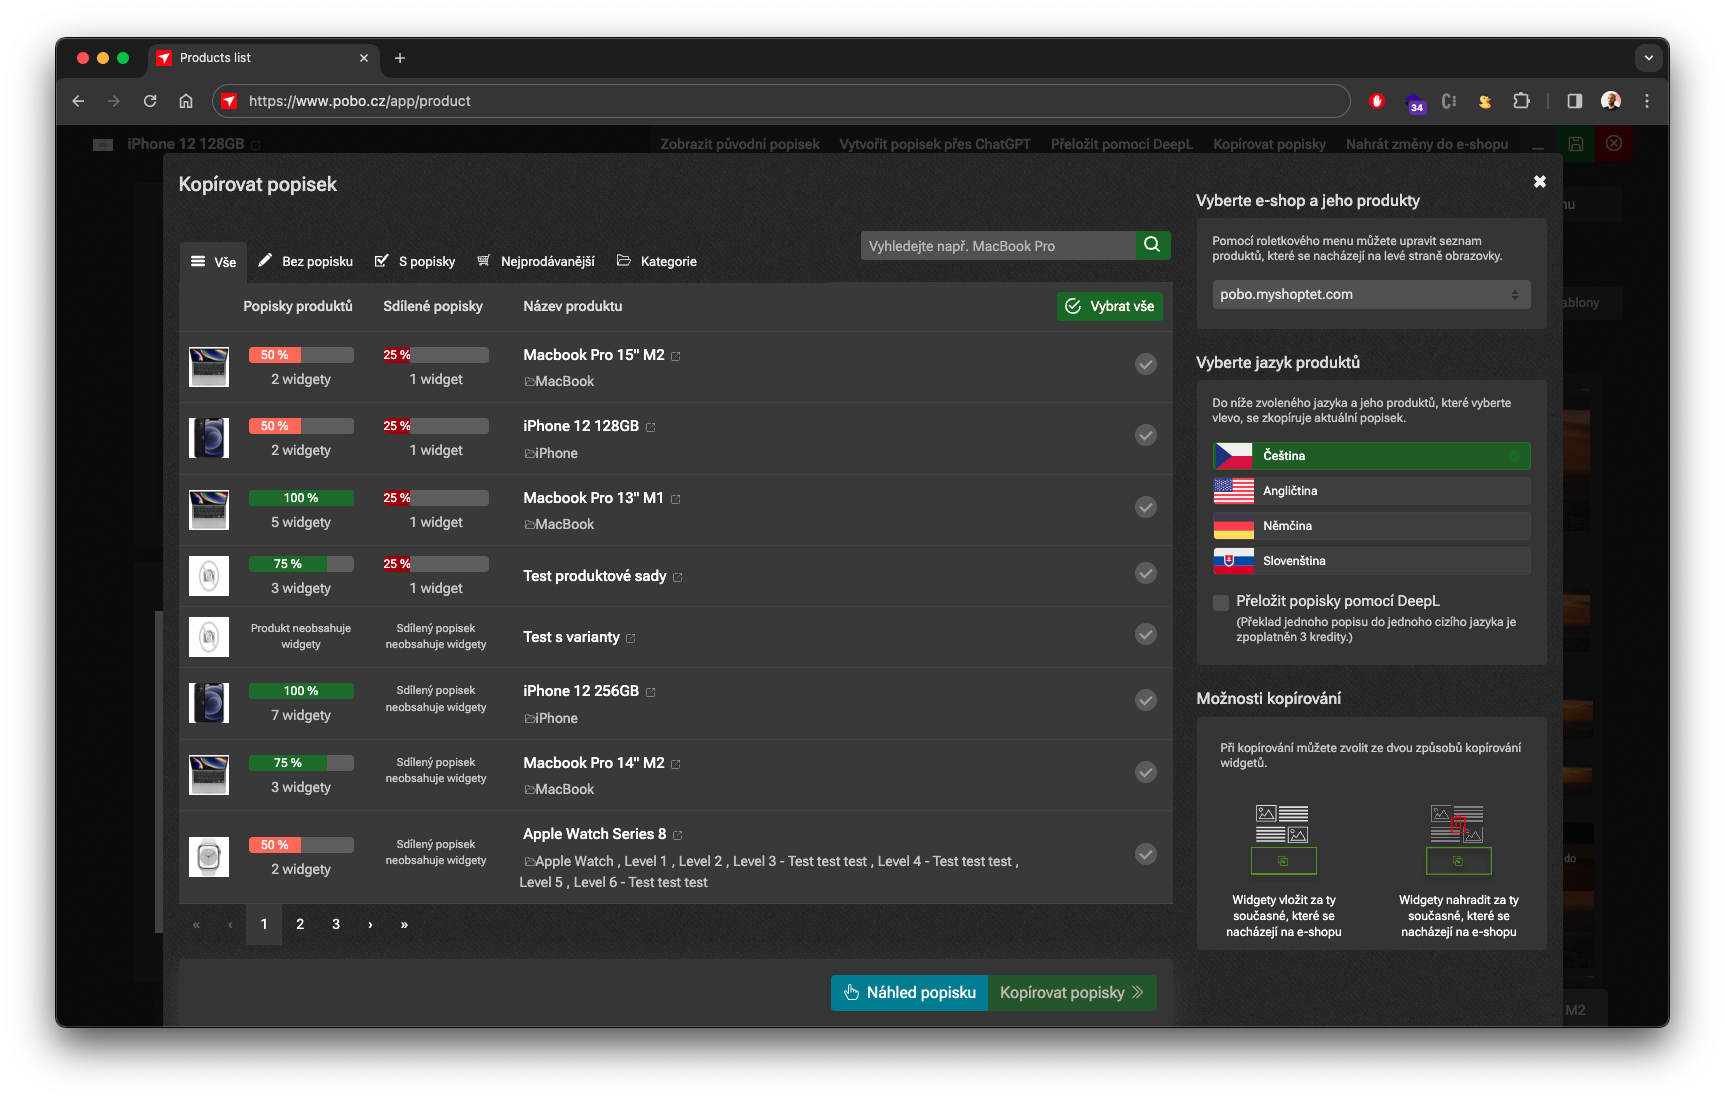
Task: Select checkmark for Macbook Pro 13" M1 row
Action: coord(1146,507)
